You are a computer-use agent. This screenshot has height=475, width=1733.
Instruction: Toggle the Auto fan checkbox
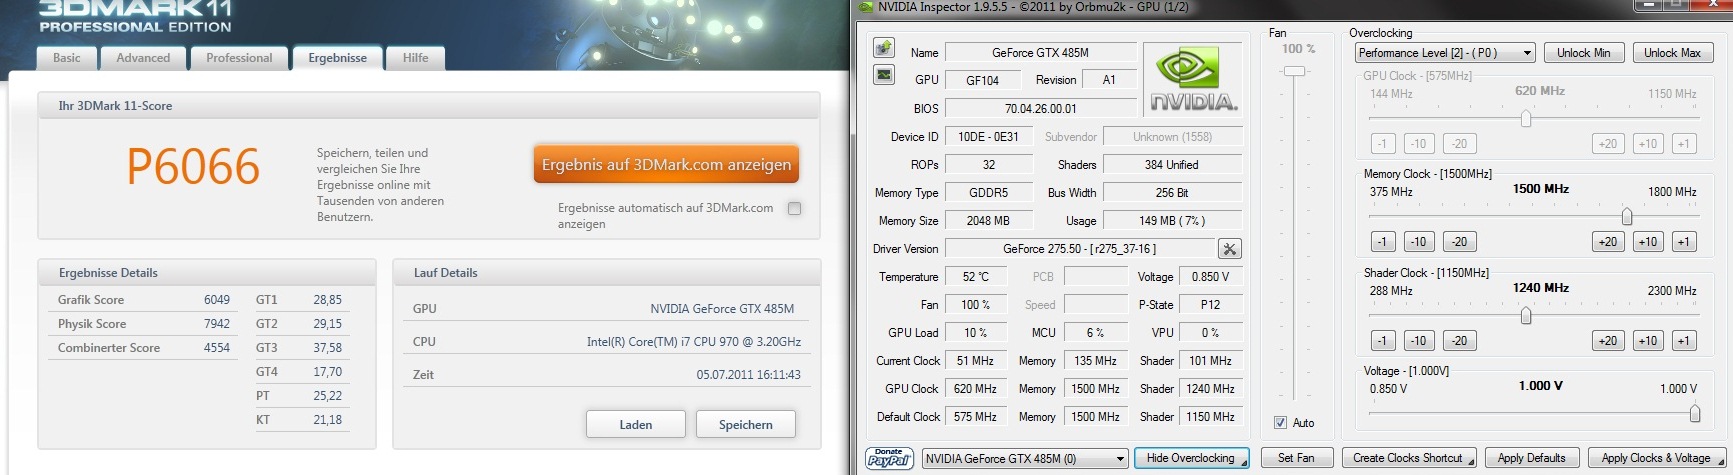tap(1280, 423)
